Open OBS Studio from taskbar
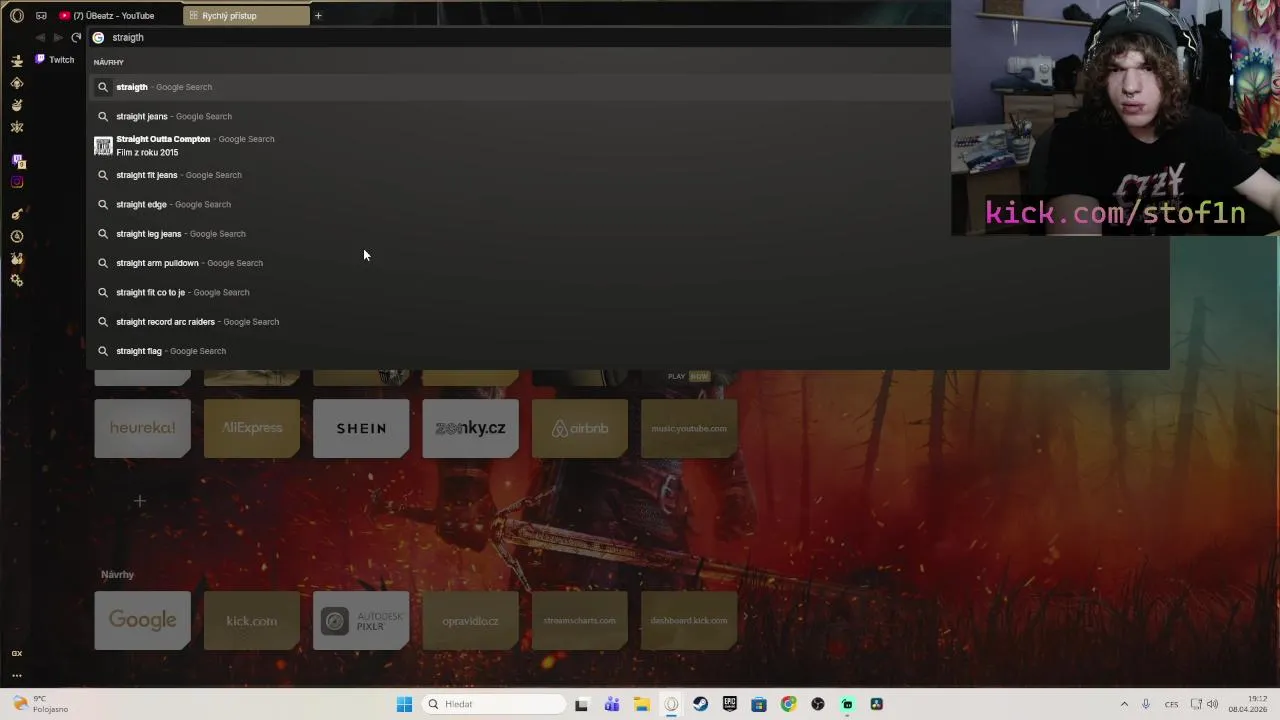1280x720 pixels. coord(818,704)
